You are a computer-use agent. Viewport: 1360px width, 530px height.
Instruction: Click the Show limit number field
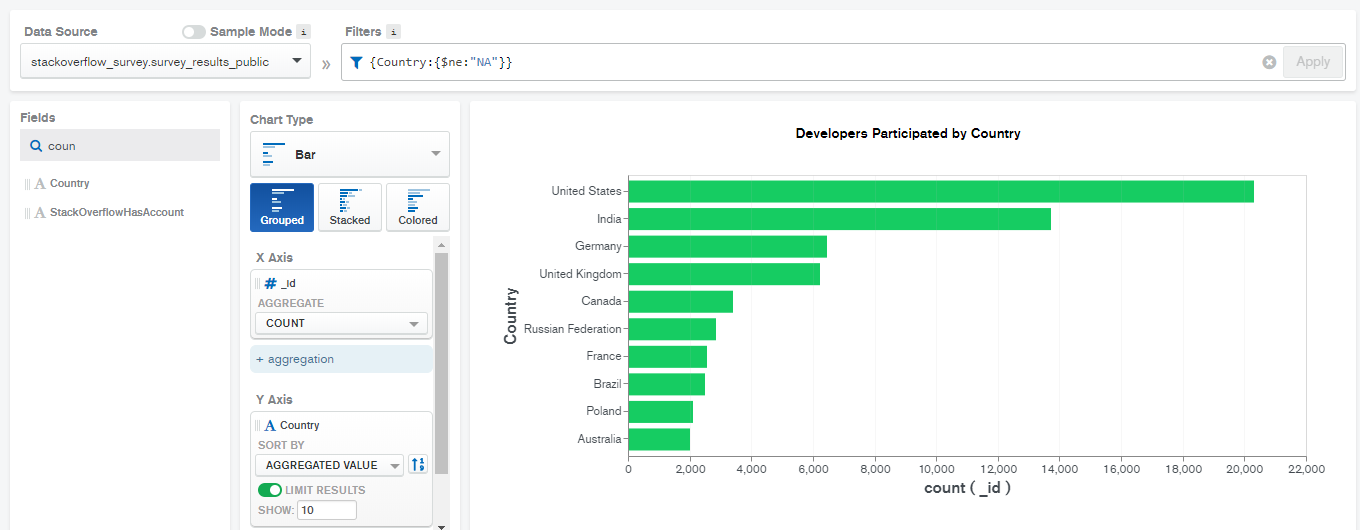pyautogui.click(x=326, y=510)
